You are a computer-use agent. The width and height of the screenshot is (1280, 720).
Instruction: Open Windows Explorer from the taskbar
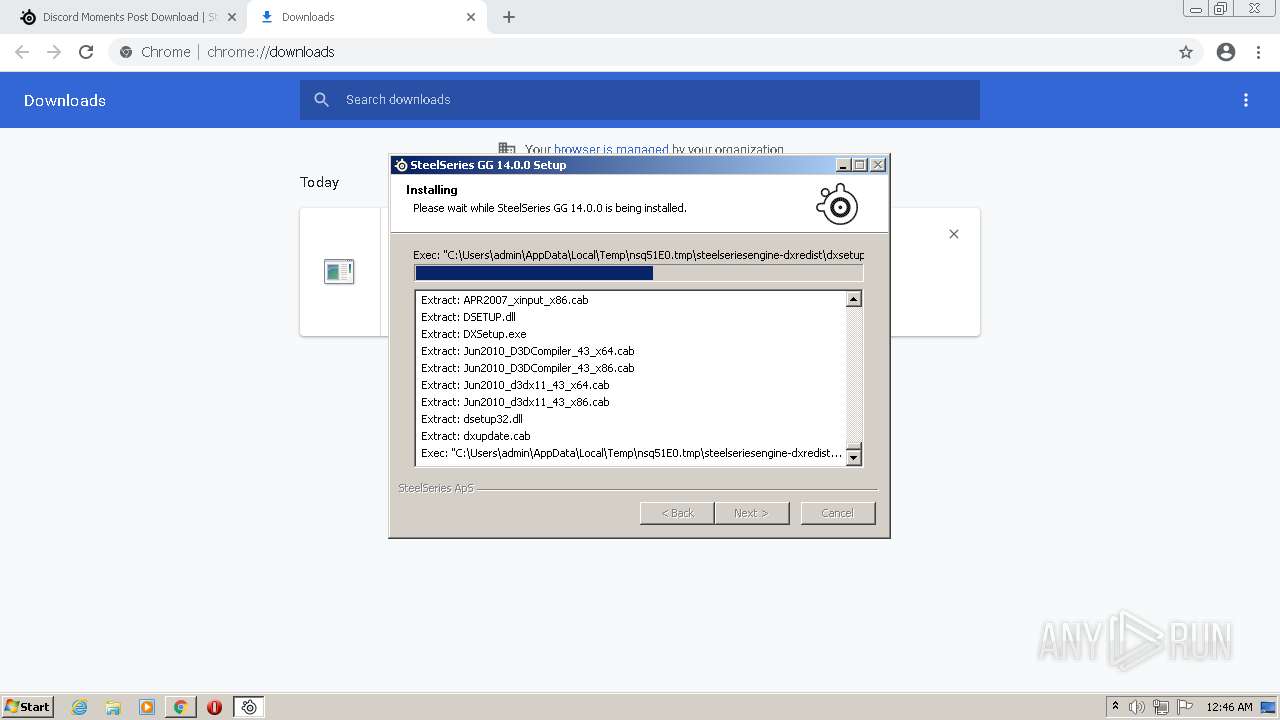(x=113, y=707)
